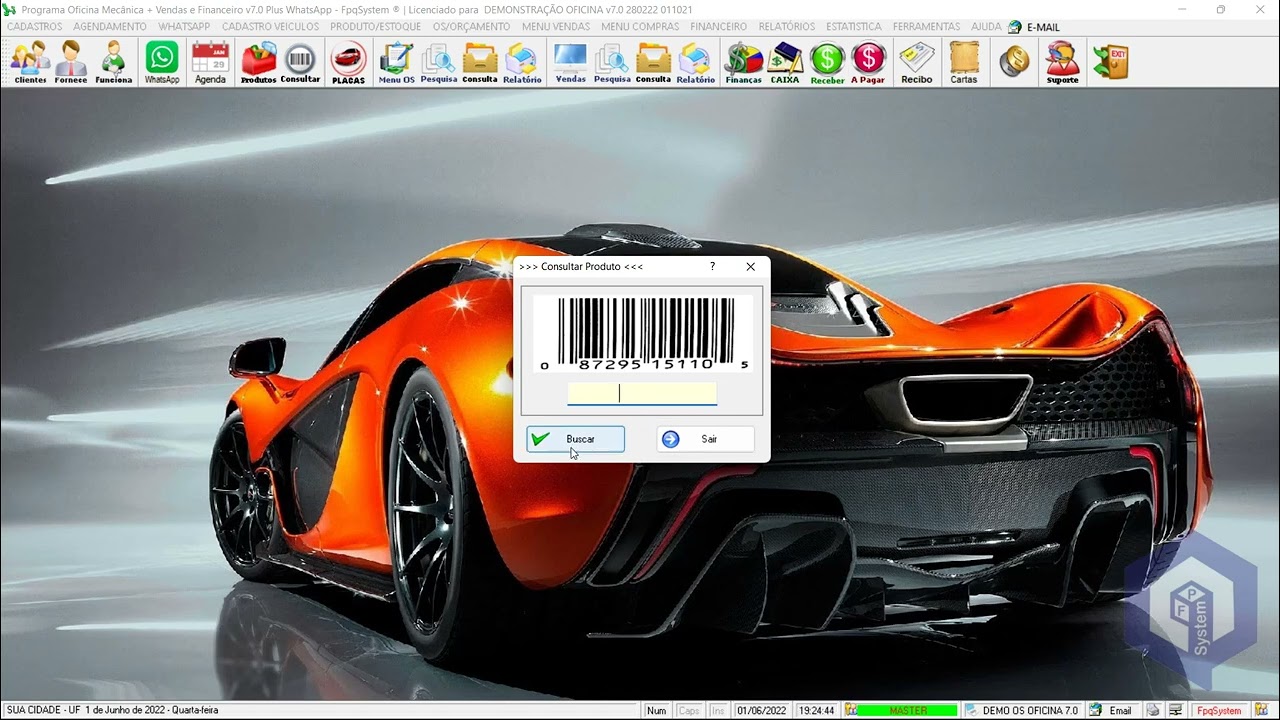The height and width of the screenshot is (720, 1280).
Task: Close the Consultar Produto dialog
Action: [x=750, y=267]
